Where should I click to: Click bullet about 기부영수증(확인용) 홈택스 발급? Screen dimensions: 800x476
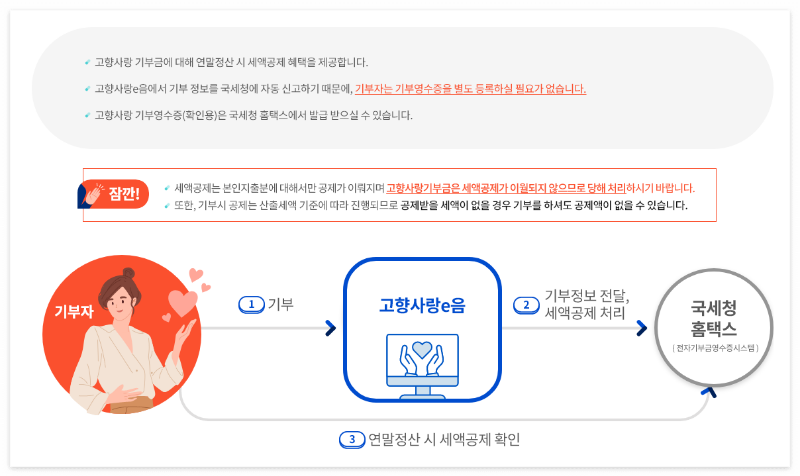[253, 115]
